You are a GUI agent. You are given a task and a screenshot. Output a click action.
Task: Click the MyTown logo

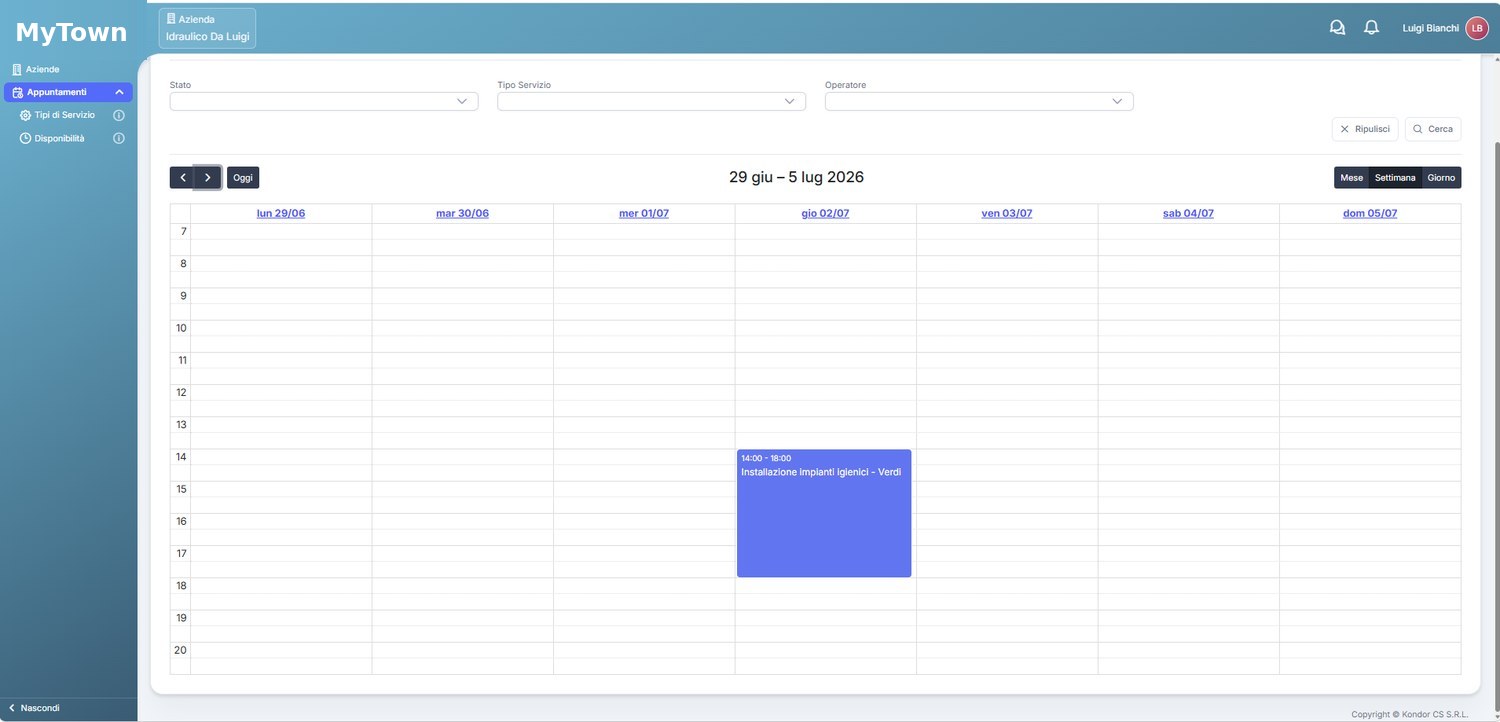tap(71, 32)
